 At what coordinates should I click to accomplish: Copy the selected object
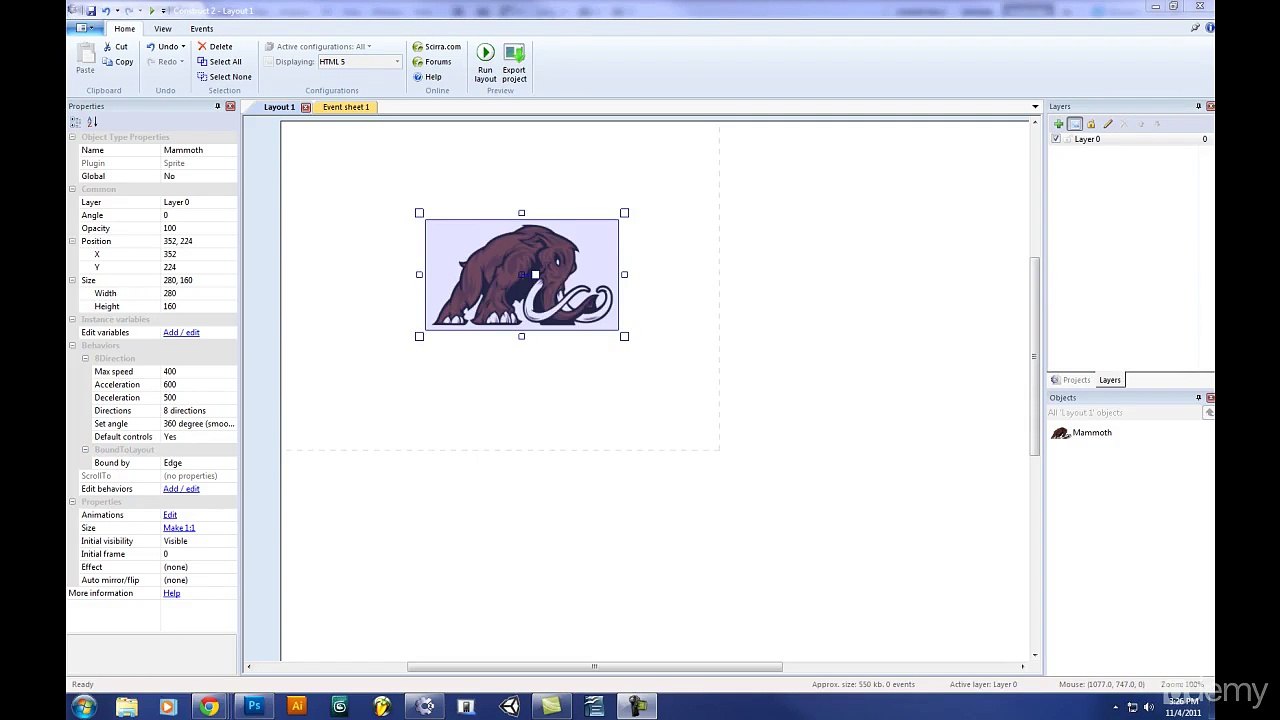[118, 62]
